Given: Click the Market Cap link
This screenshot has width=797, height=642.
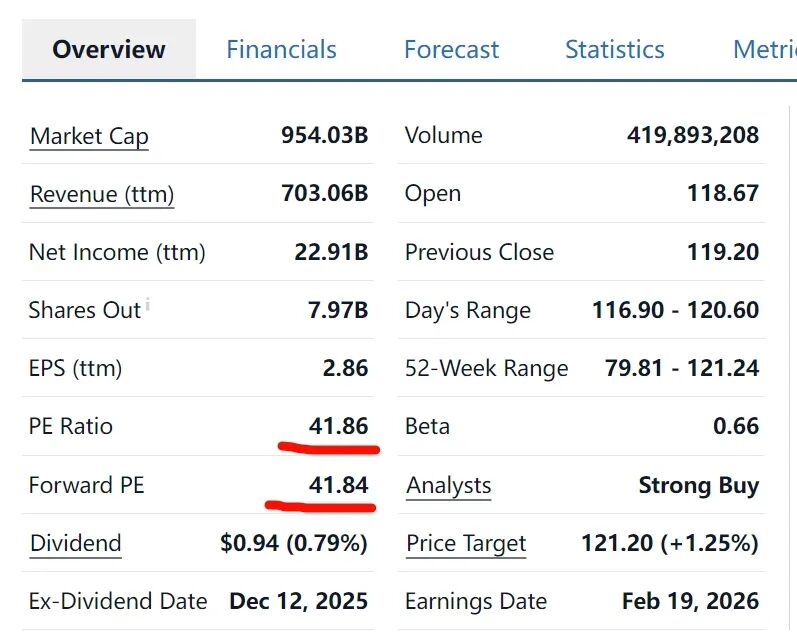Looking at the screenshot, I should pos(89,136).
